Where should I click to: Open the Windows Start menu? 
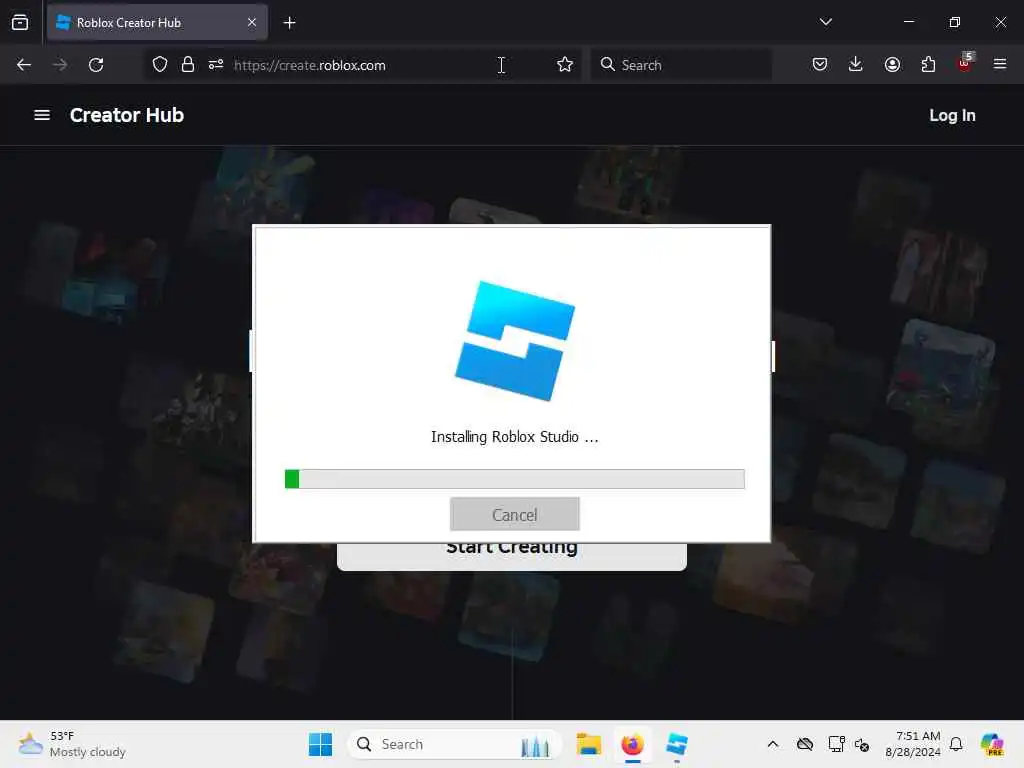coord(320,744)
